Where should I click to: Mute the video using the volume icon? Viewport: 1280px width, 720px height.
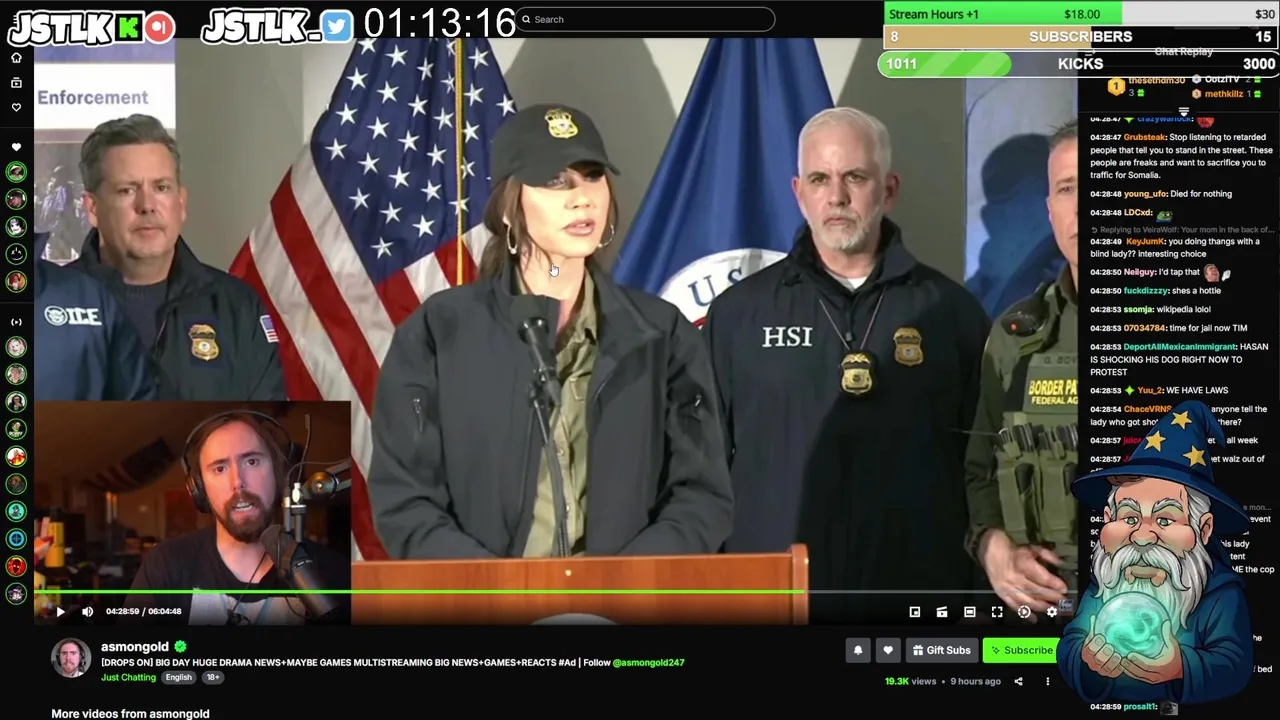coord(87,611)
